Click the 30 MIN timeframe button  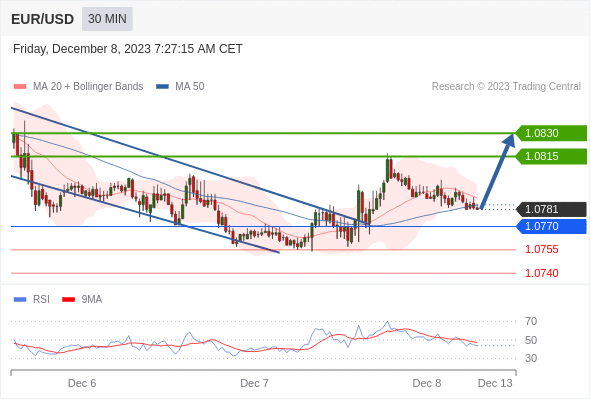[x=107, y=19]
